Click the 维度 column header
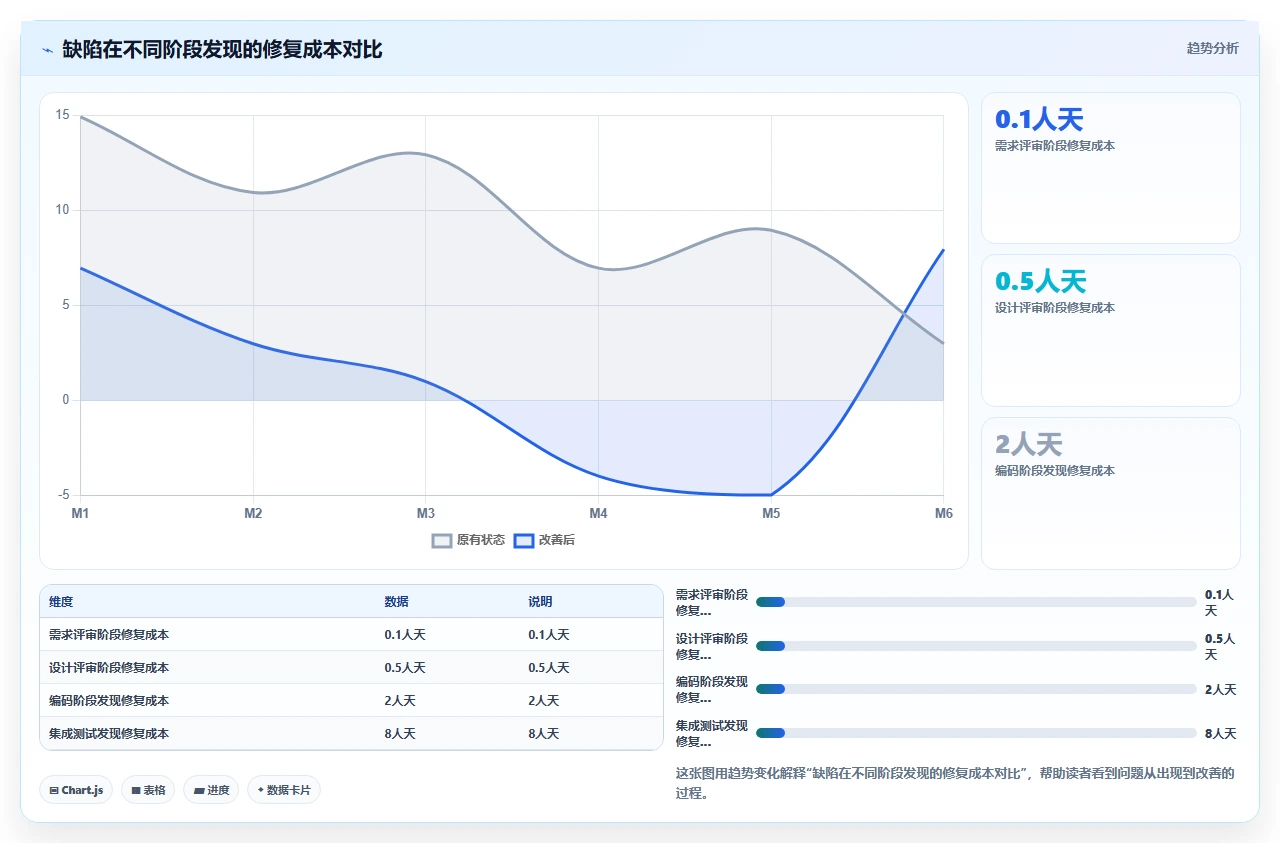 [61, 602]
